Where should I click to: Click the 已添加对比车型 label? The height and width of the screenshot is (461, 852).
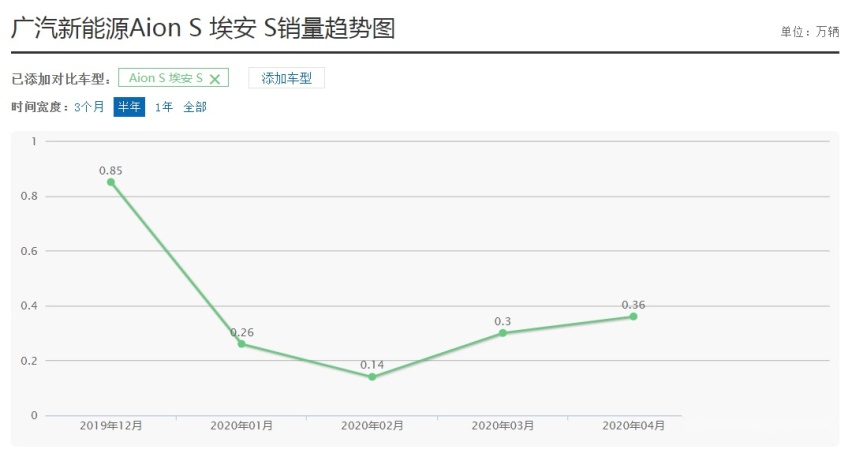point(61,79)
